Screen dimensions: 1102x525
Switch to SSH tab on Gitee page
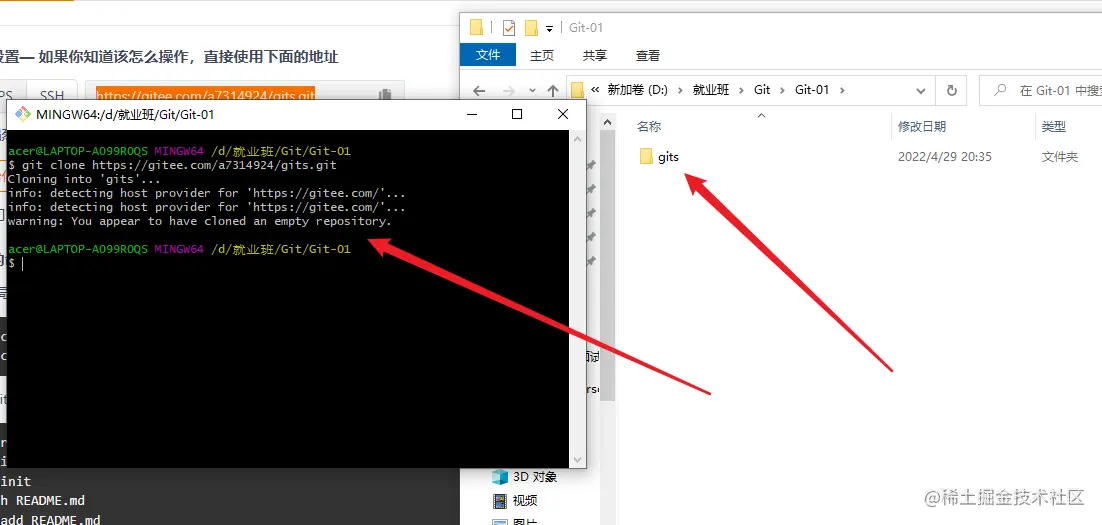51,95
